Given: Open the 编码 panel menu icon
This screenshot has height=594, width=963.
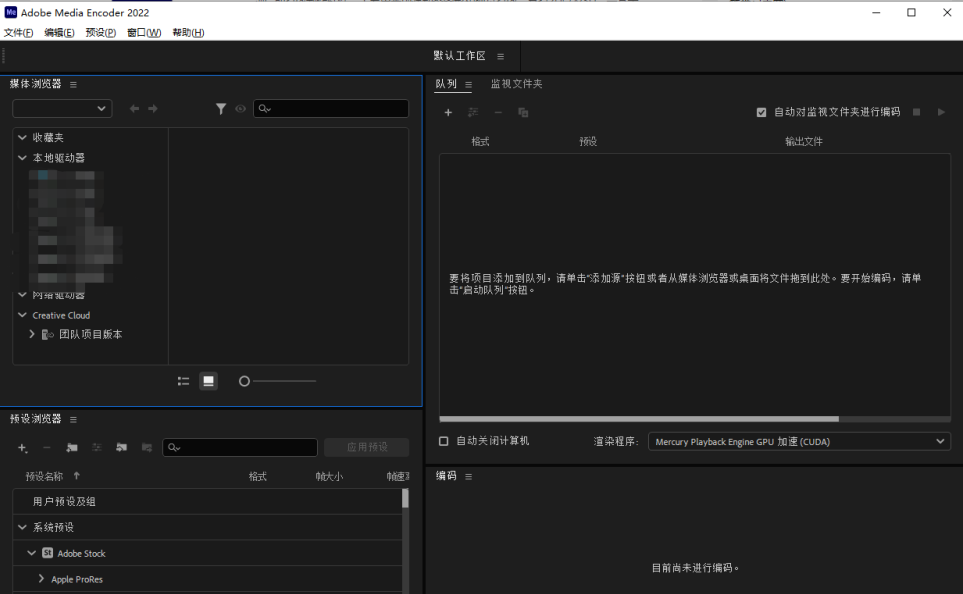Looking at the screenshot, I should click(469, 477).
